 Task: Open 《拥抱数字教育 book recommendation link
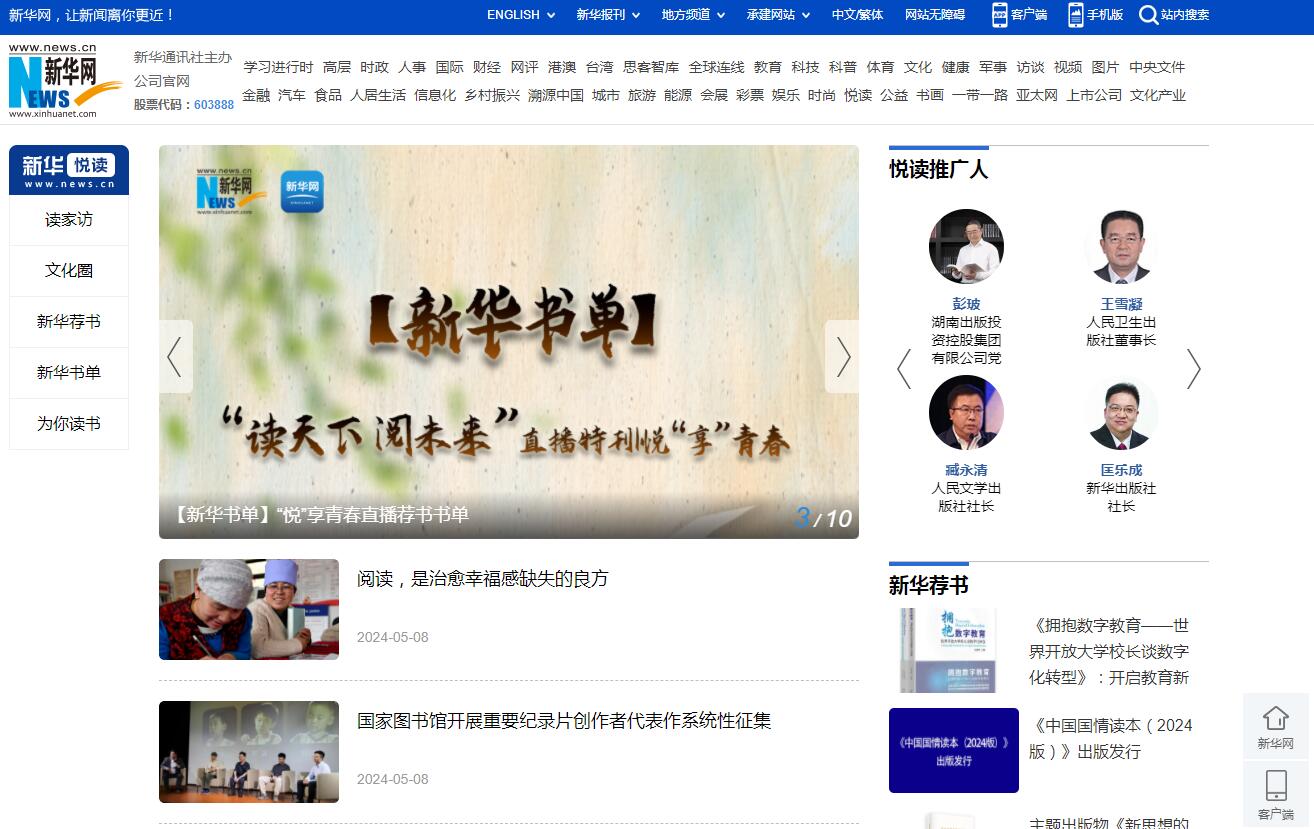pos(1109,651)
